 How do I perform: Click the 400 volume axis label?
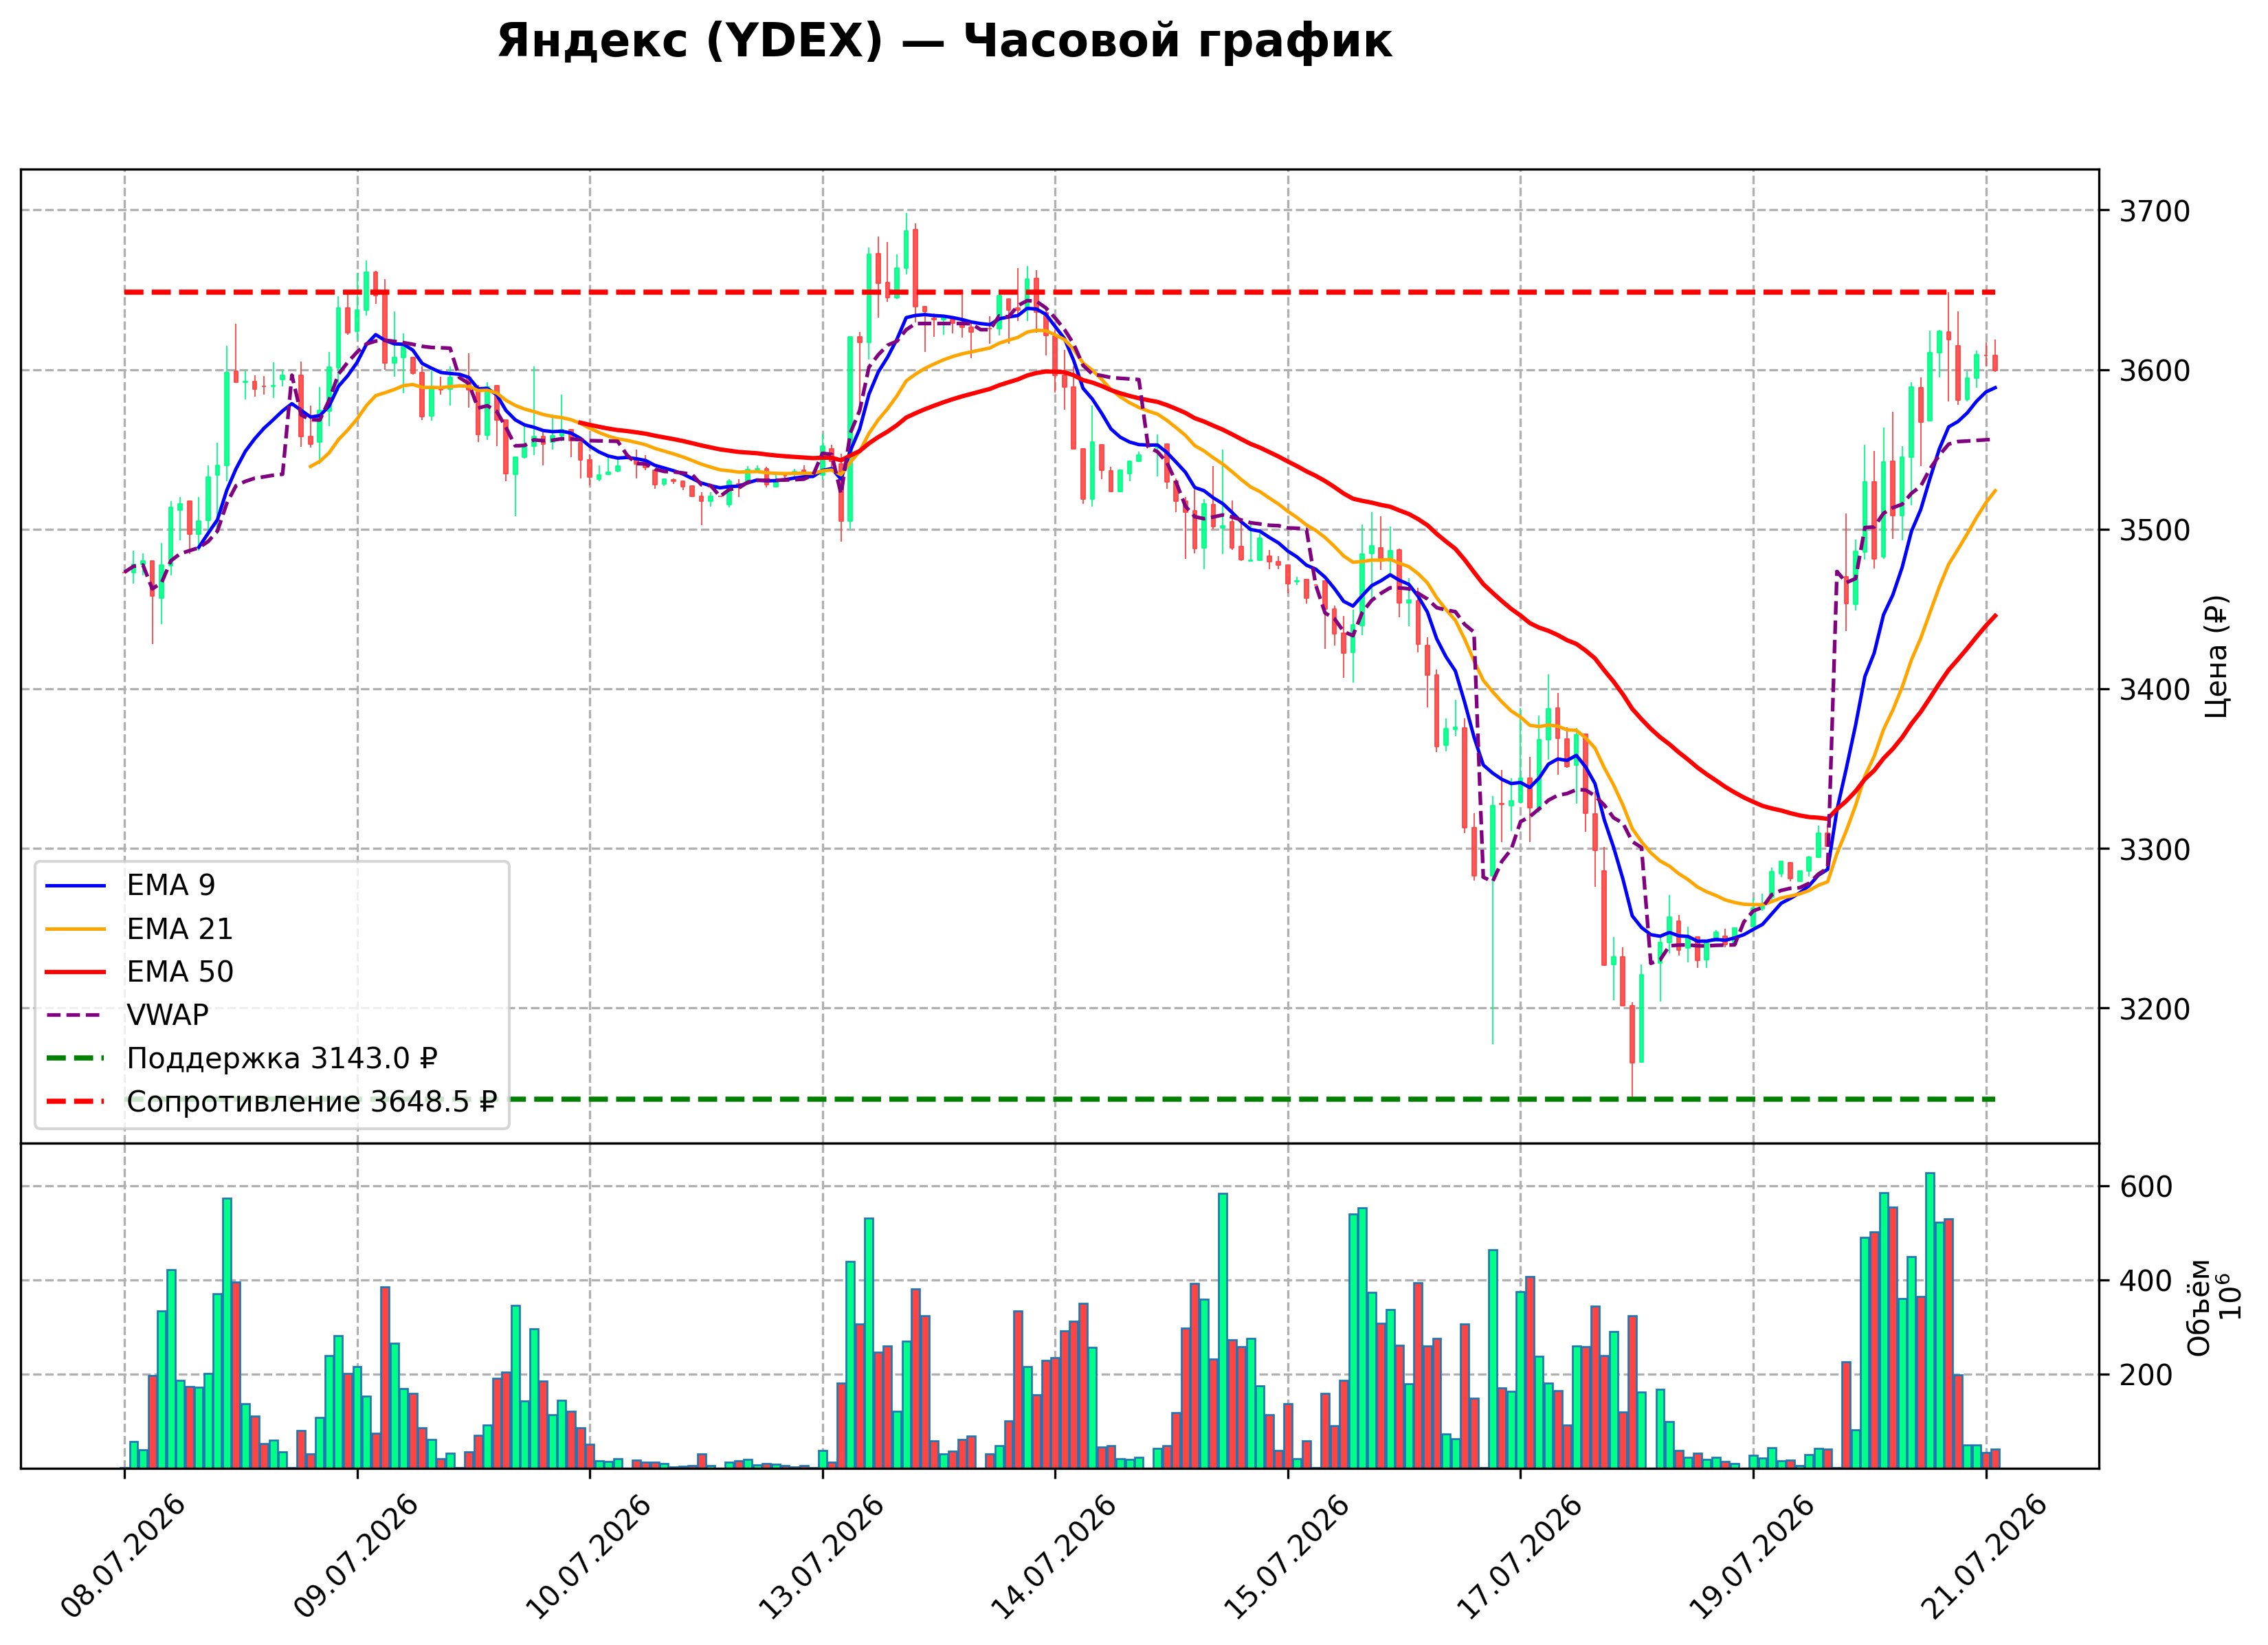(x=2146, y=1281)
